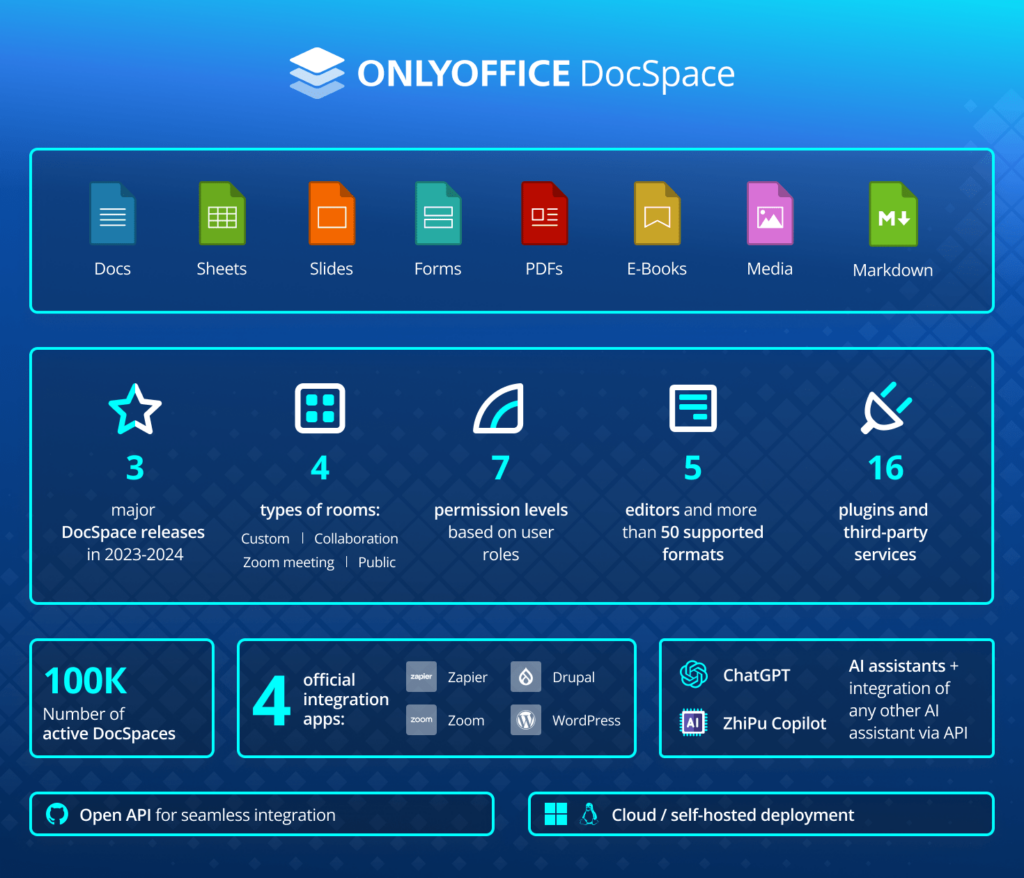Click the Forms icon
The width and height of the screenshot is (1024, 878).
tap(437, 213)
